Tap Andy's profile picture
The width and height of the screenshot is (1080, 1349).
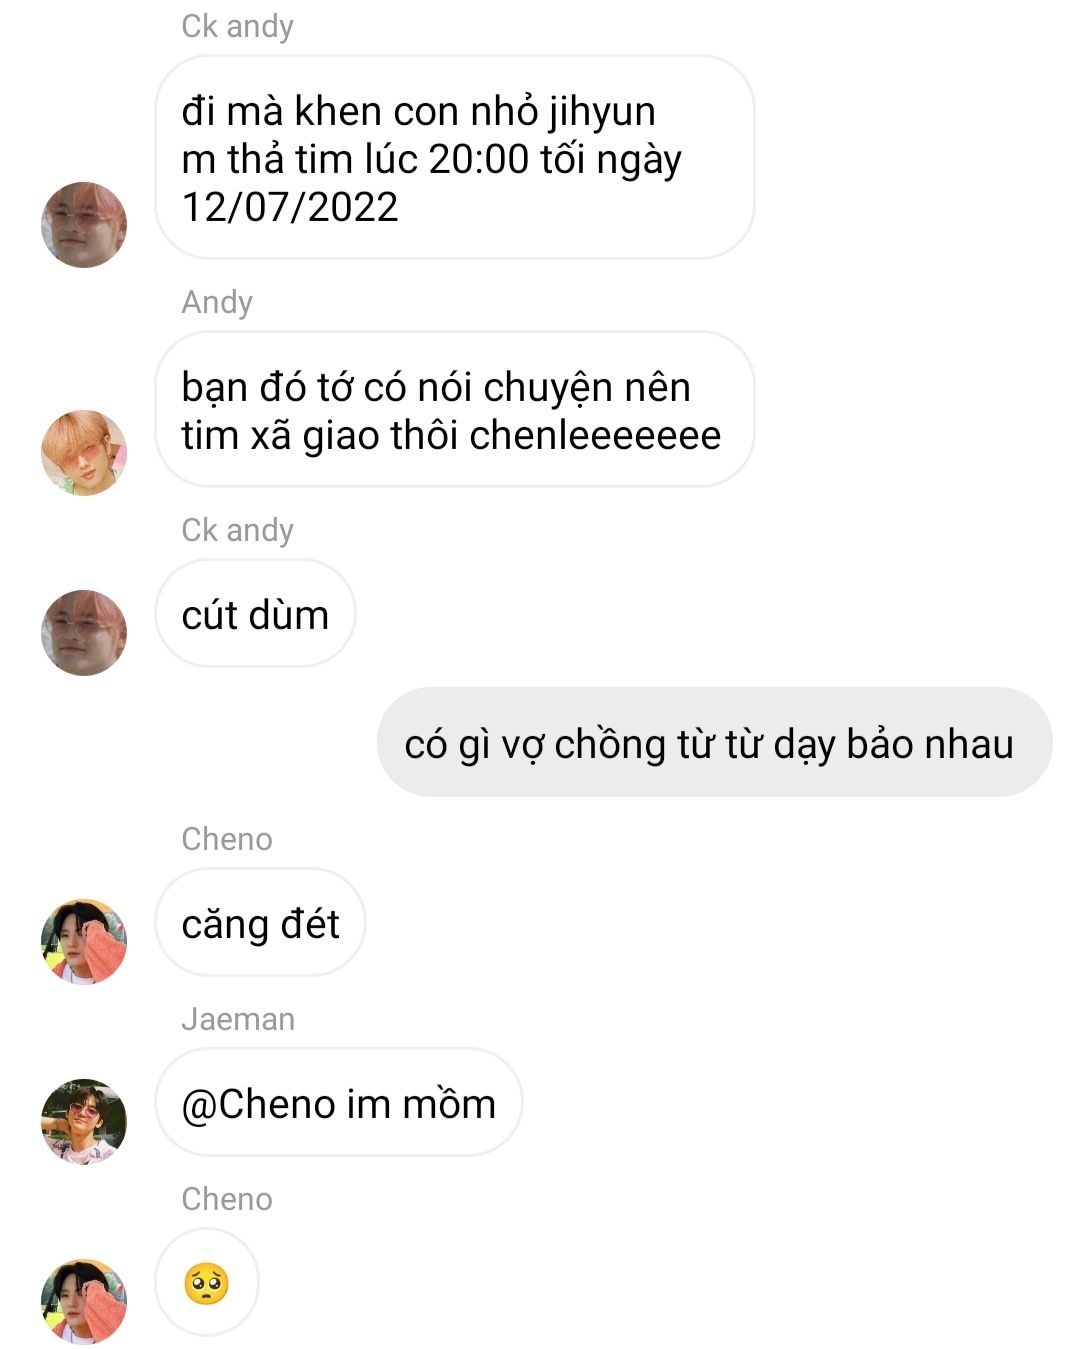(x=84, y=453)
